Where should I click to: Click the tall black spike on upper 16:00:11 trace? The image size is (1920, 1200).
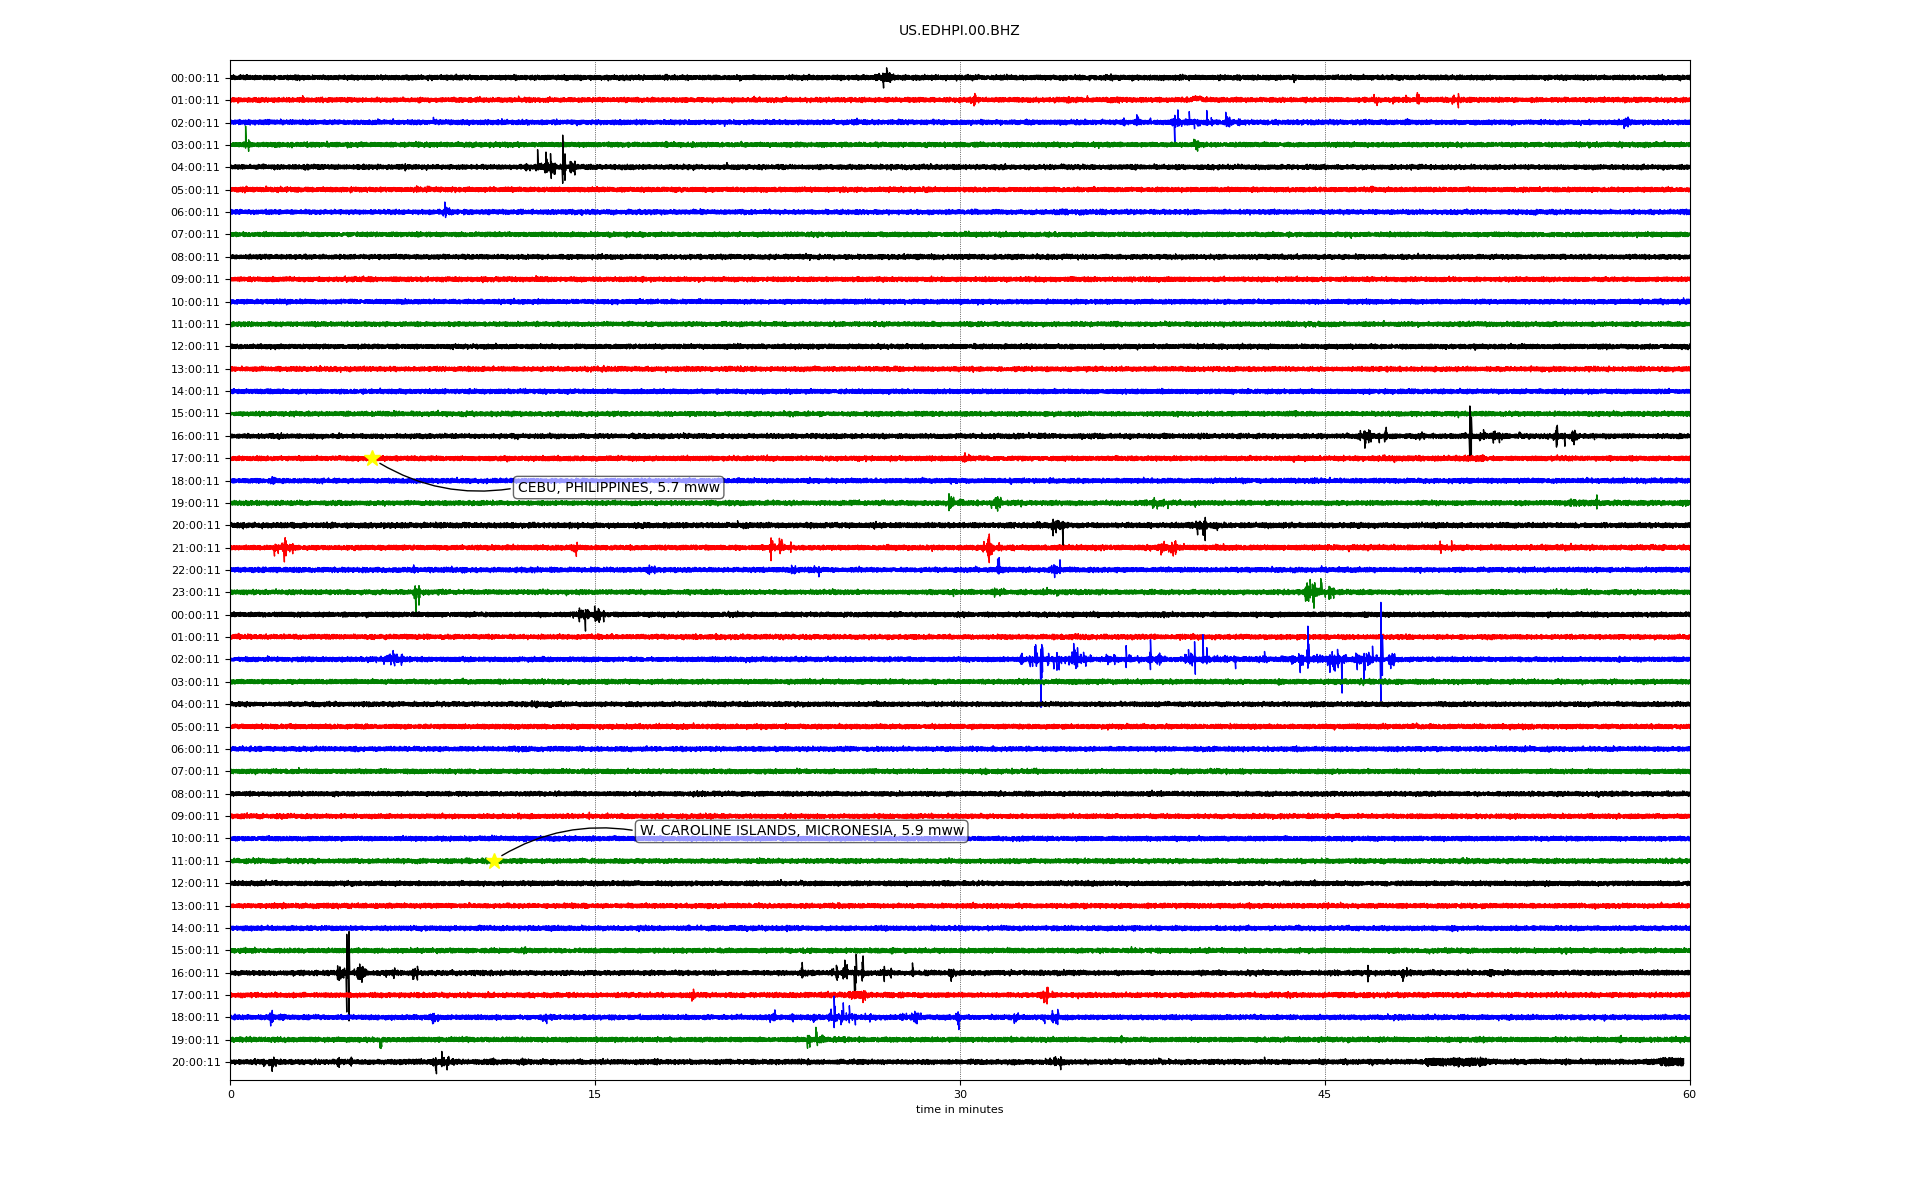click(1470, 428)
